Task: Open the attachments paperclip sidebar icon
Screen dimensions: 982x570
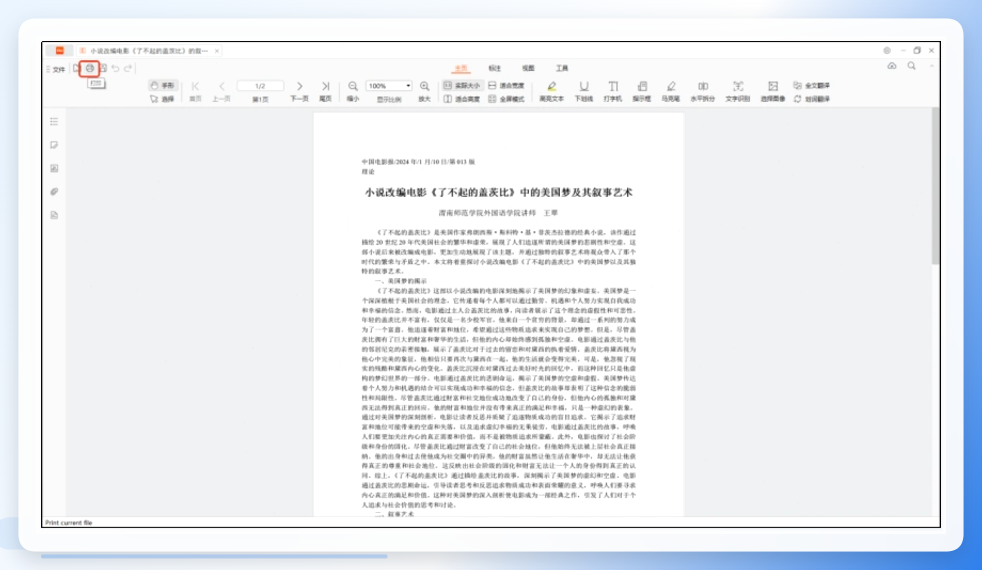Action: [54, 192]
